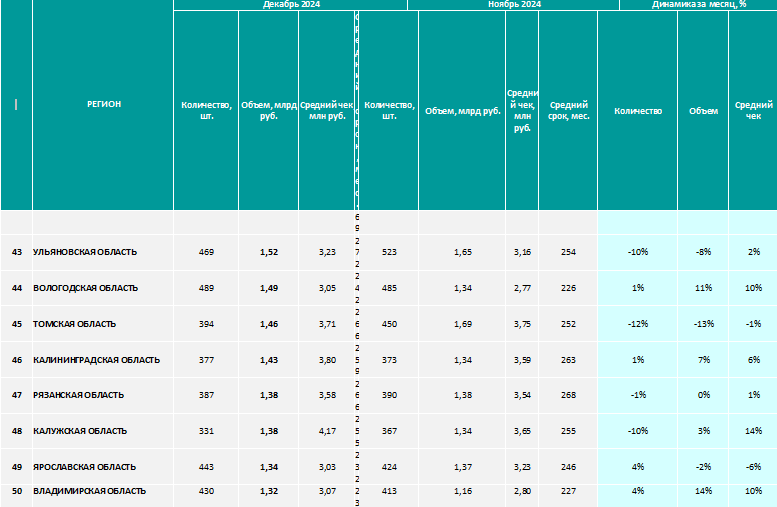Click the Динамика Количество header cell
The width and height of the screenshot is (777, 507).
point(638,110)
